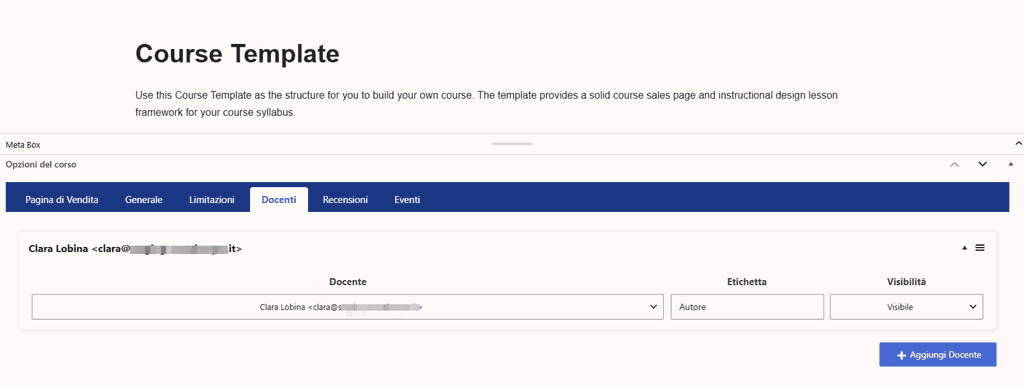Add a teacher with Aggiungi Docente button
Image resolution: width=1024 pixels, height=387 pixels.
pyautogui.click(x=938, y=355)
